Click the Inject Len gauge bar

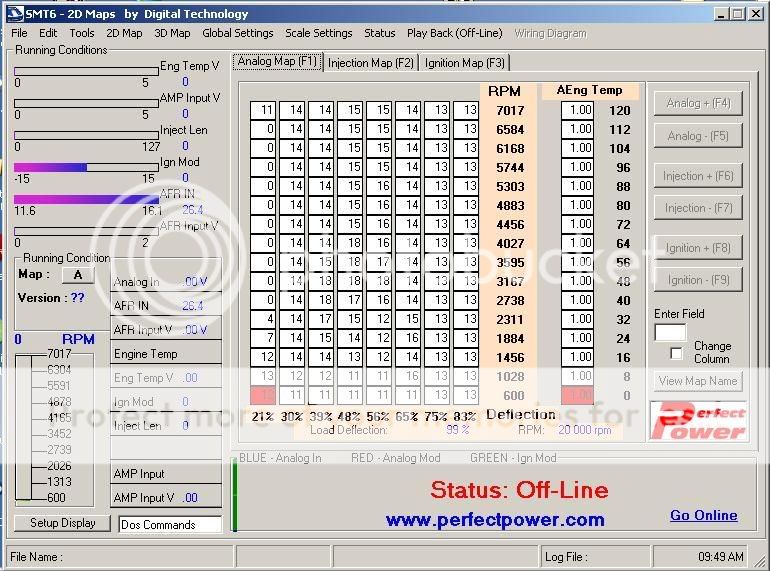click(x=86, y=135)
